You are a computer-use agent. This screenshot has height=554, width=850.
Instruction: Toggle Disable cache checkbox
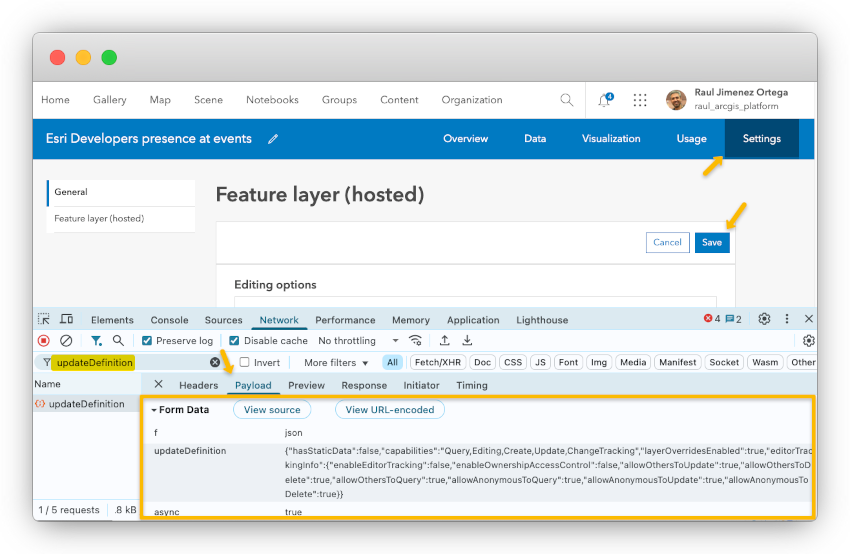[x=234, y=340]
